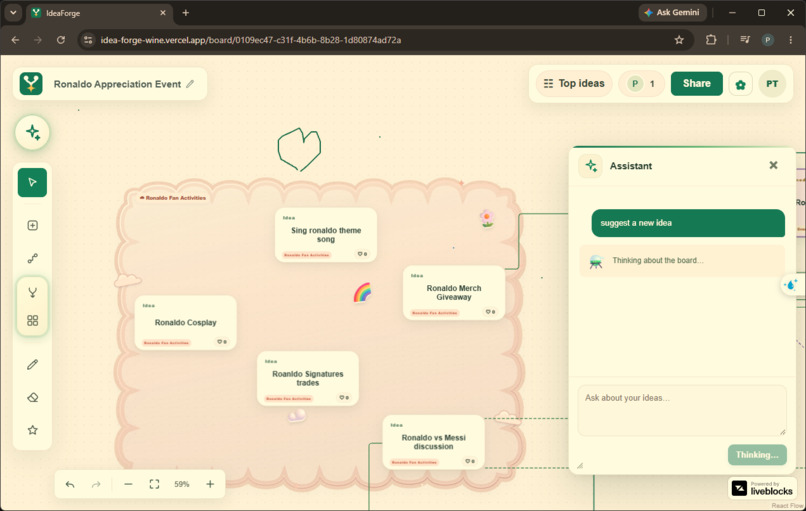This screenshot has width=806, height=511.
Task: Open the AI assistant sparkle button
Action: click(x=32, y=133)
